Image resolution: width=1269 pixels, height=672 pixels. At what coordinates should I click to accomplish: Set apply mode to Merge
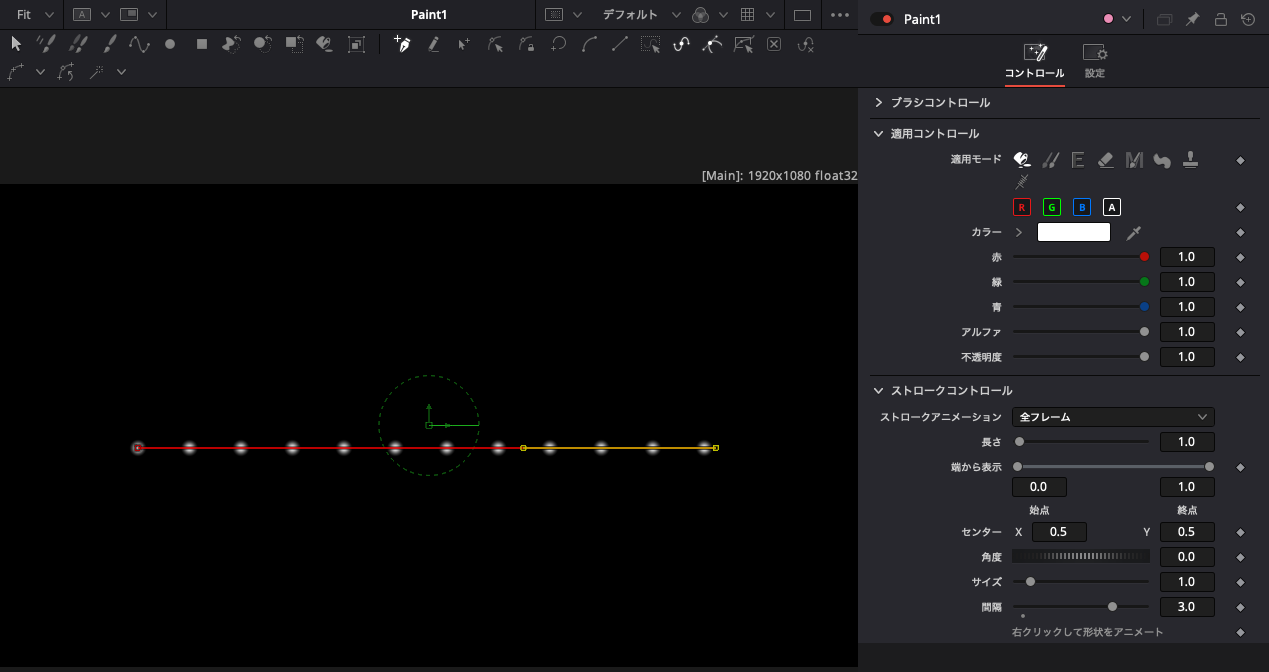1134,160
